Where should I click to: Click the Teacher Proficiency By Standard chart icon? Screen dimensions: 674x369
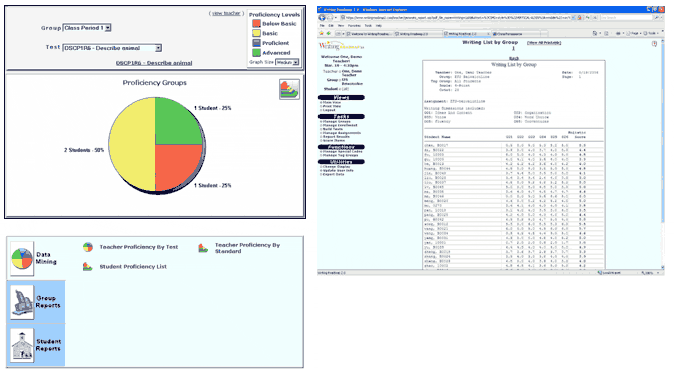[203, 248]
